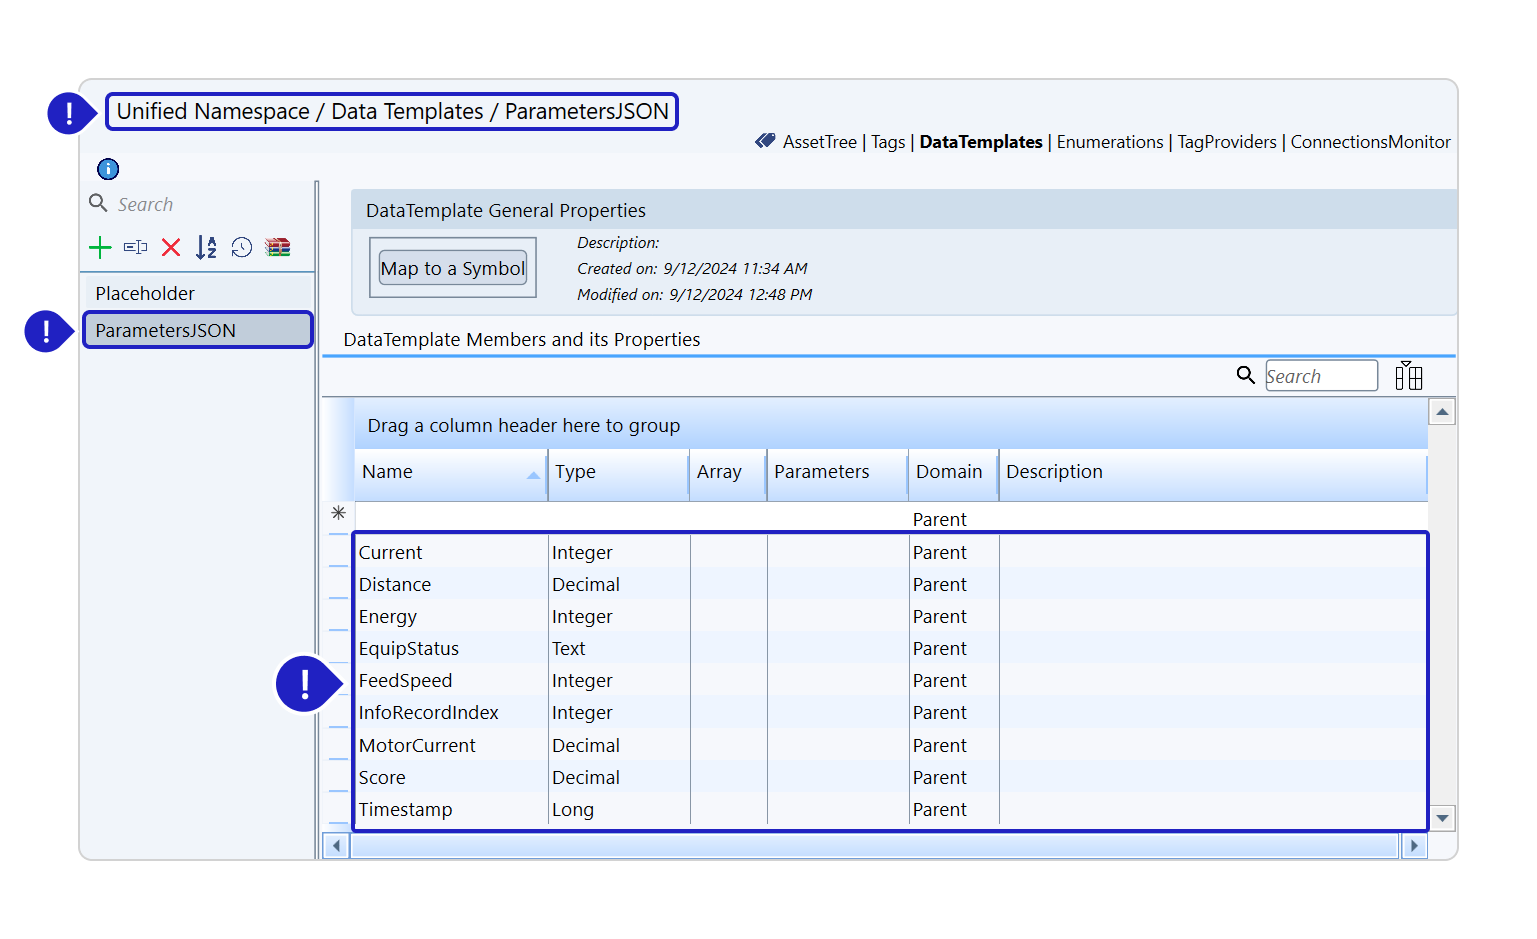Sort by the Name column header
The image size is (1537, 939).
(x=450, y=472)
